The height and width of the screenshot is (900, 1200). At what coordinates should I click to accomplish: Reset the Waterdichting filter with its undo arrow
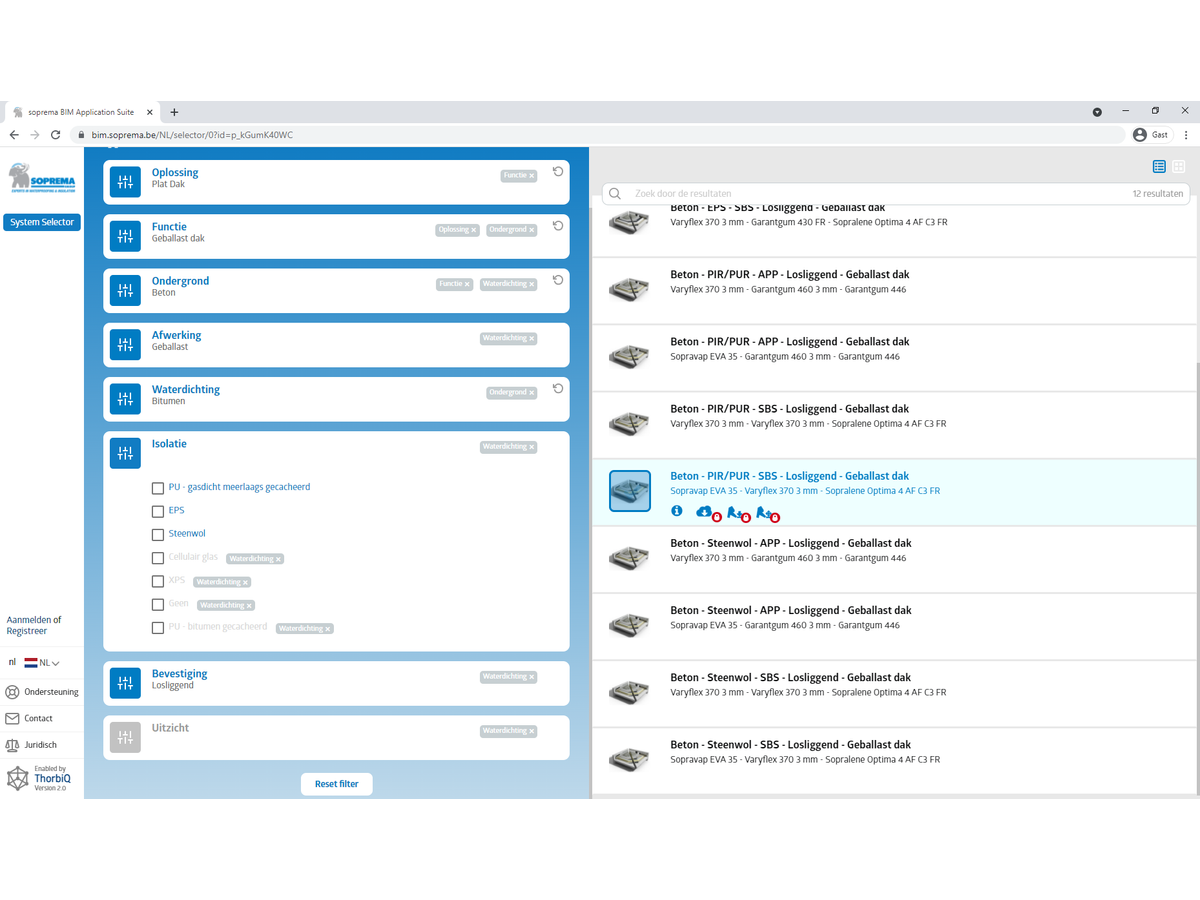click(558, 389)
